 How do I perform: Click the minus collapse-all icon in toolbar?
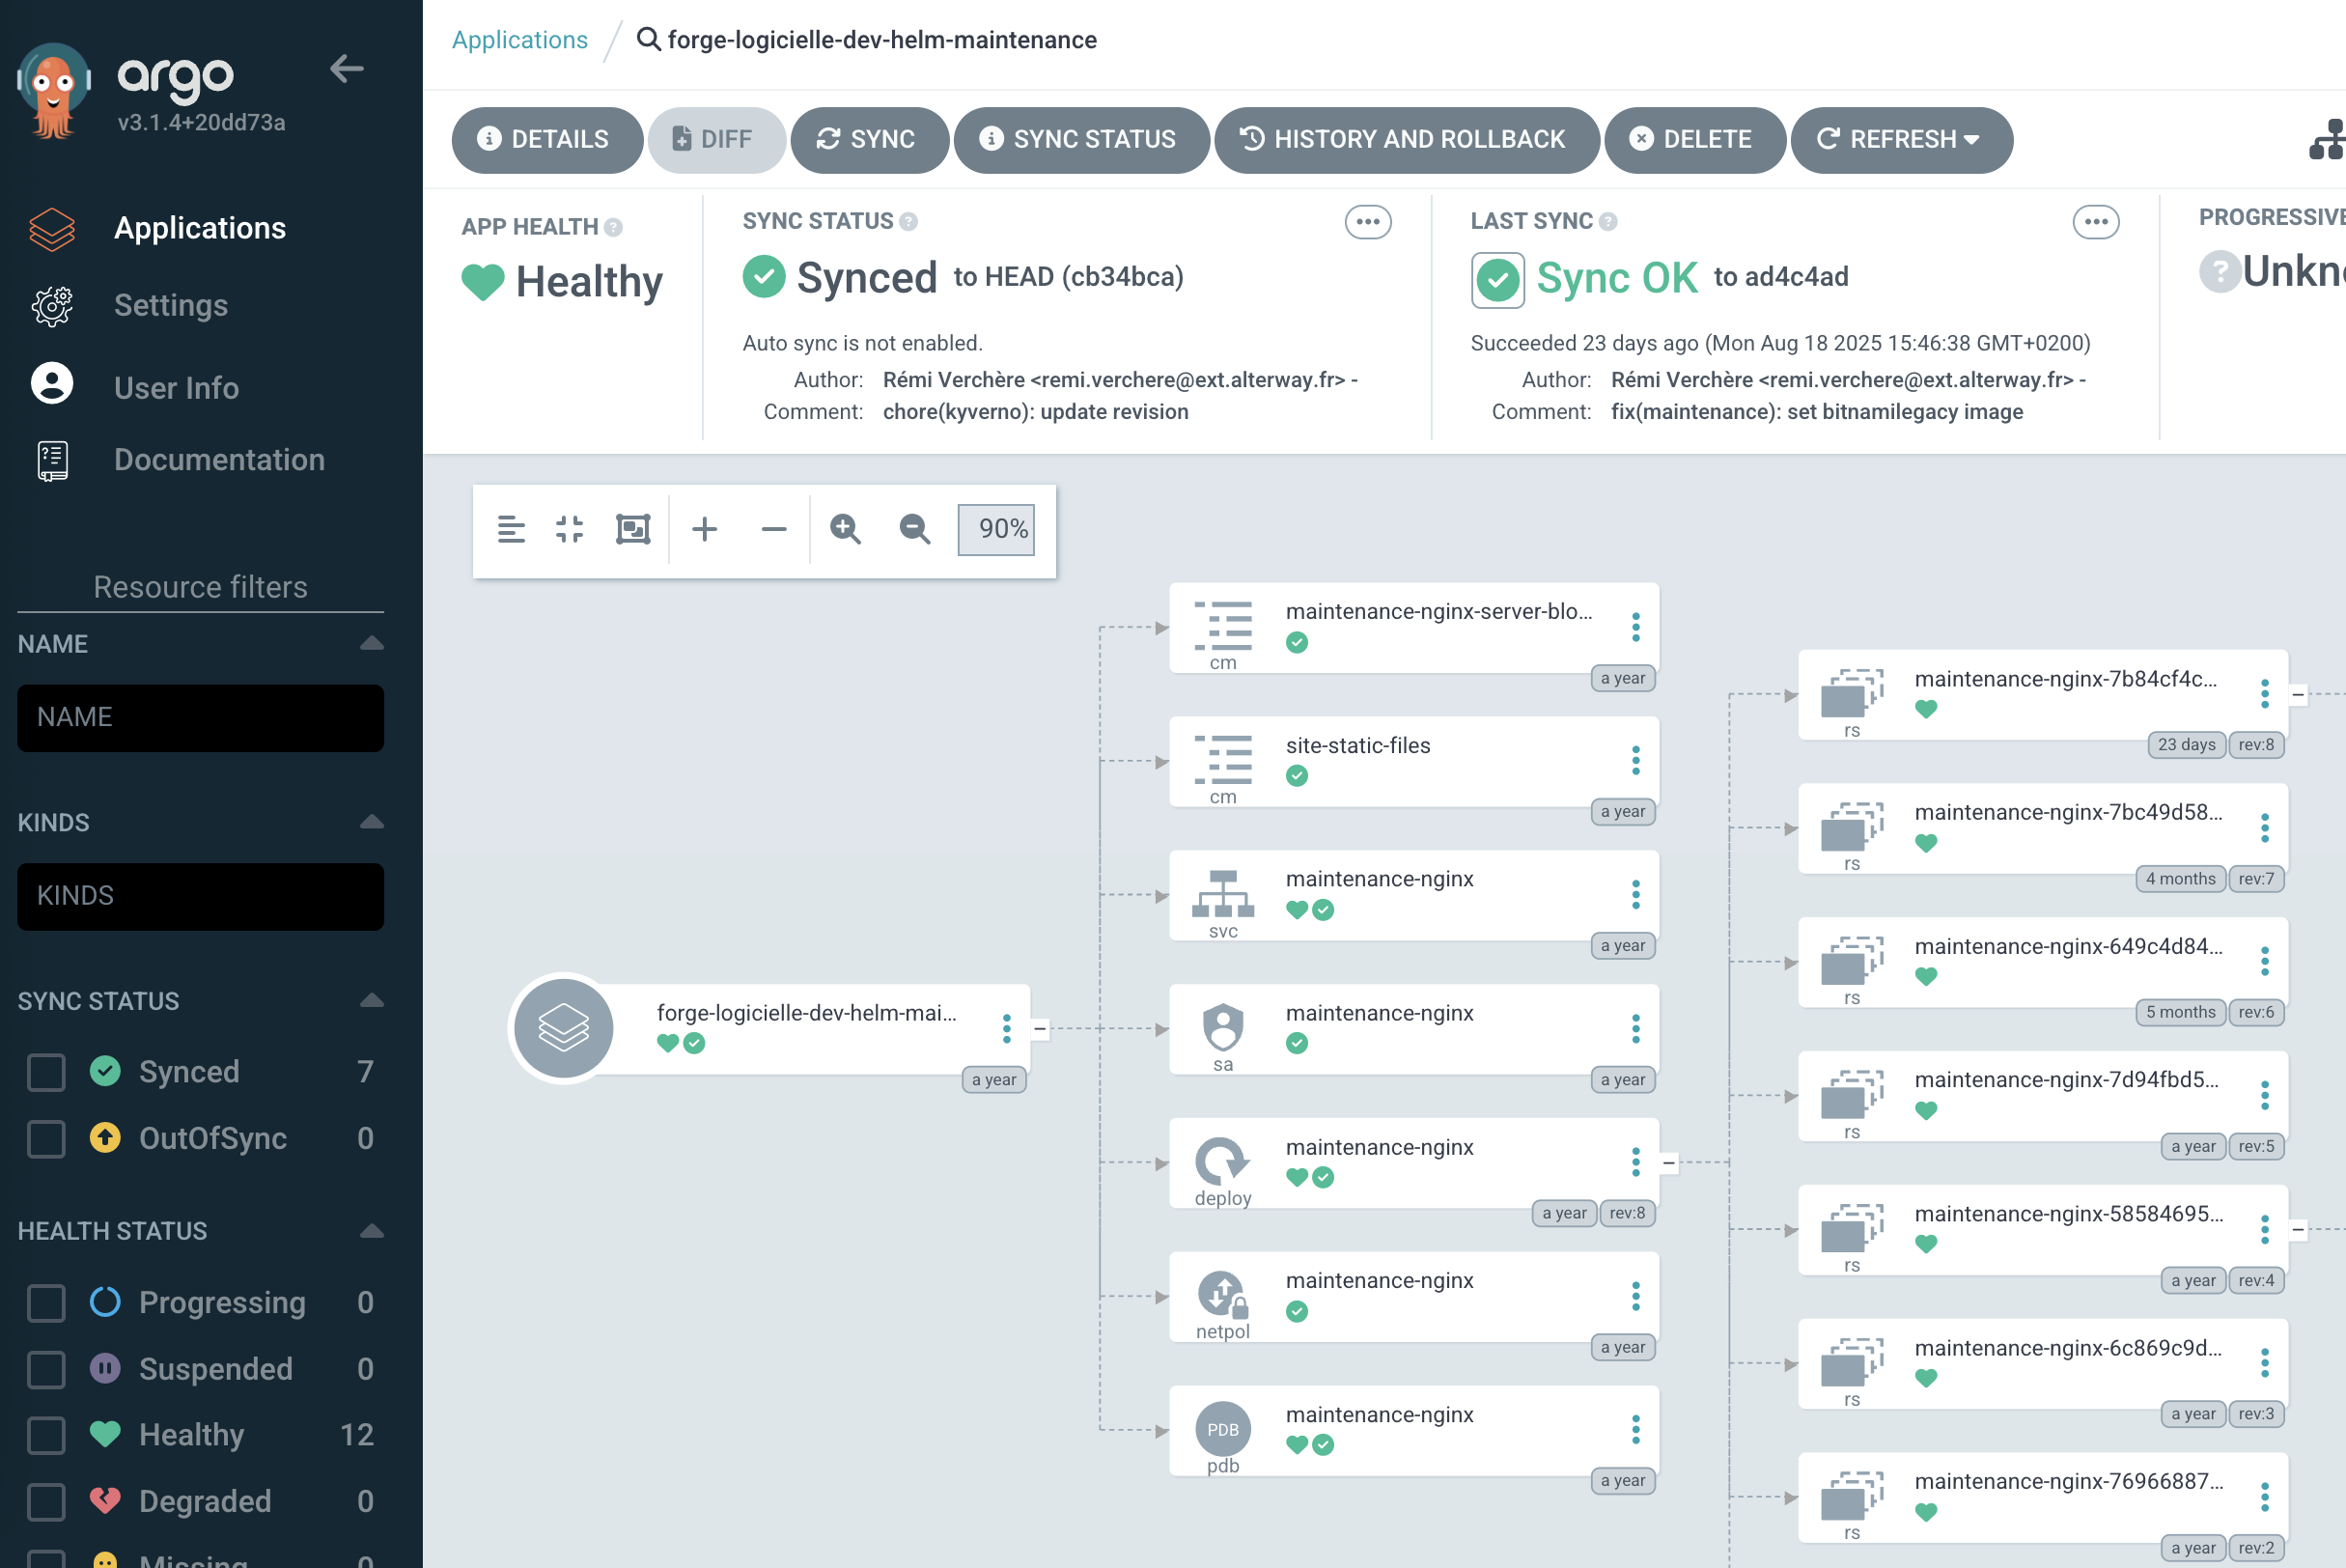[773, 529]
